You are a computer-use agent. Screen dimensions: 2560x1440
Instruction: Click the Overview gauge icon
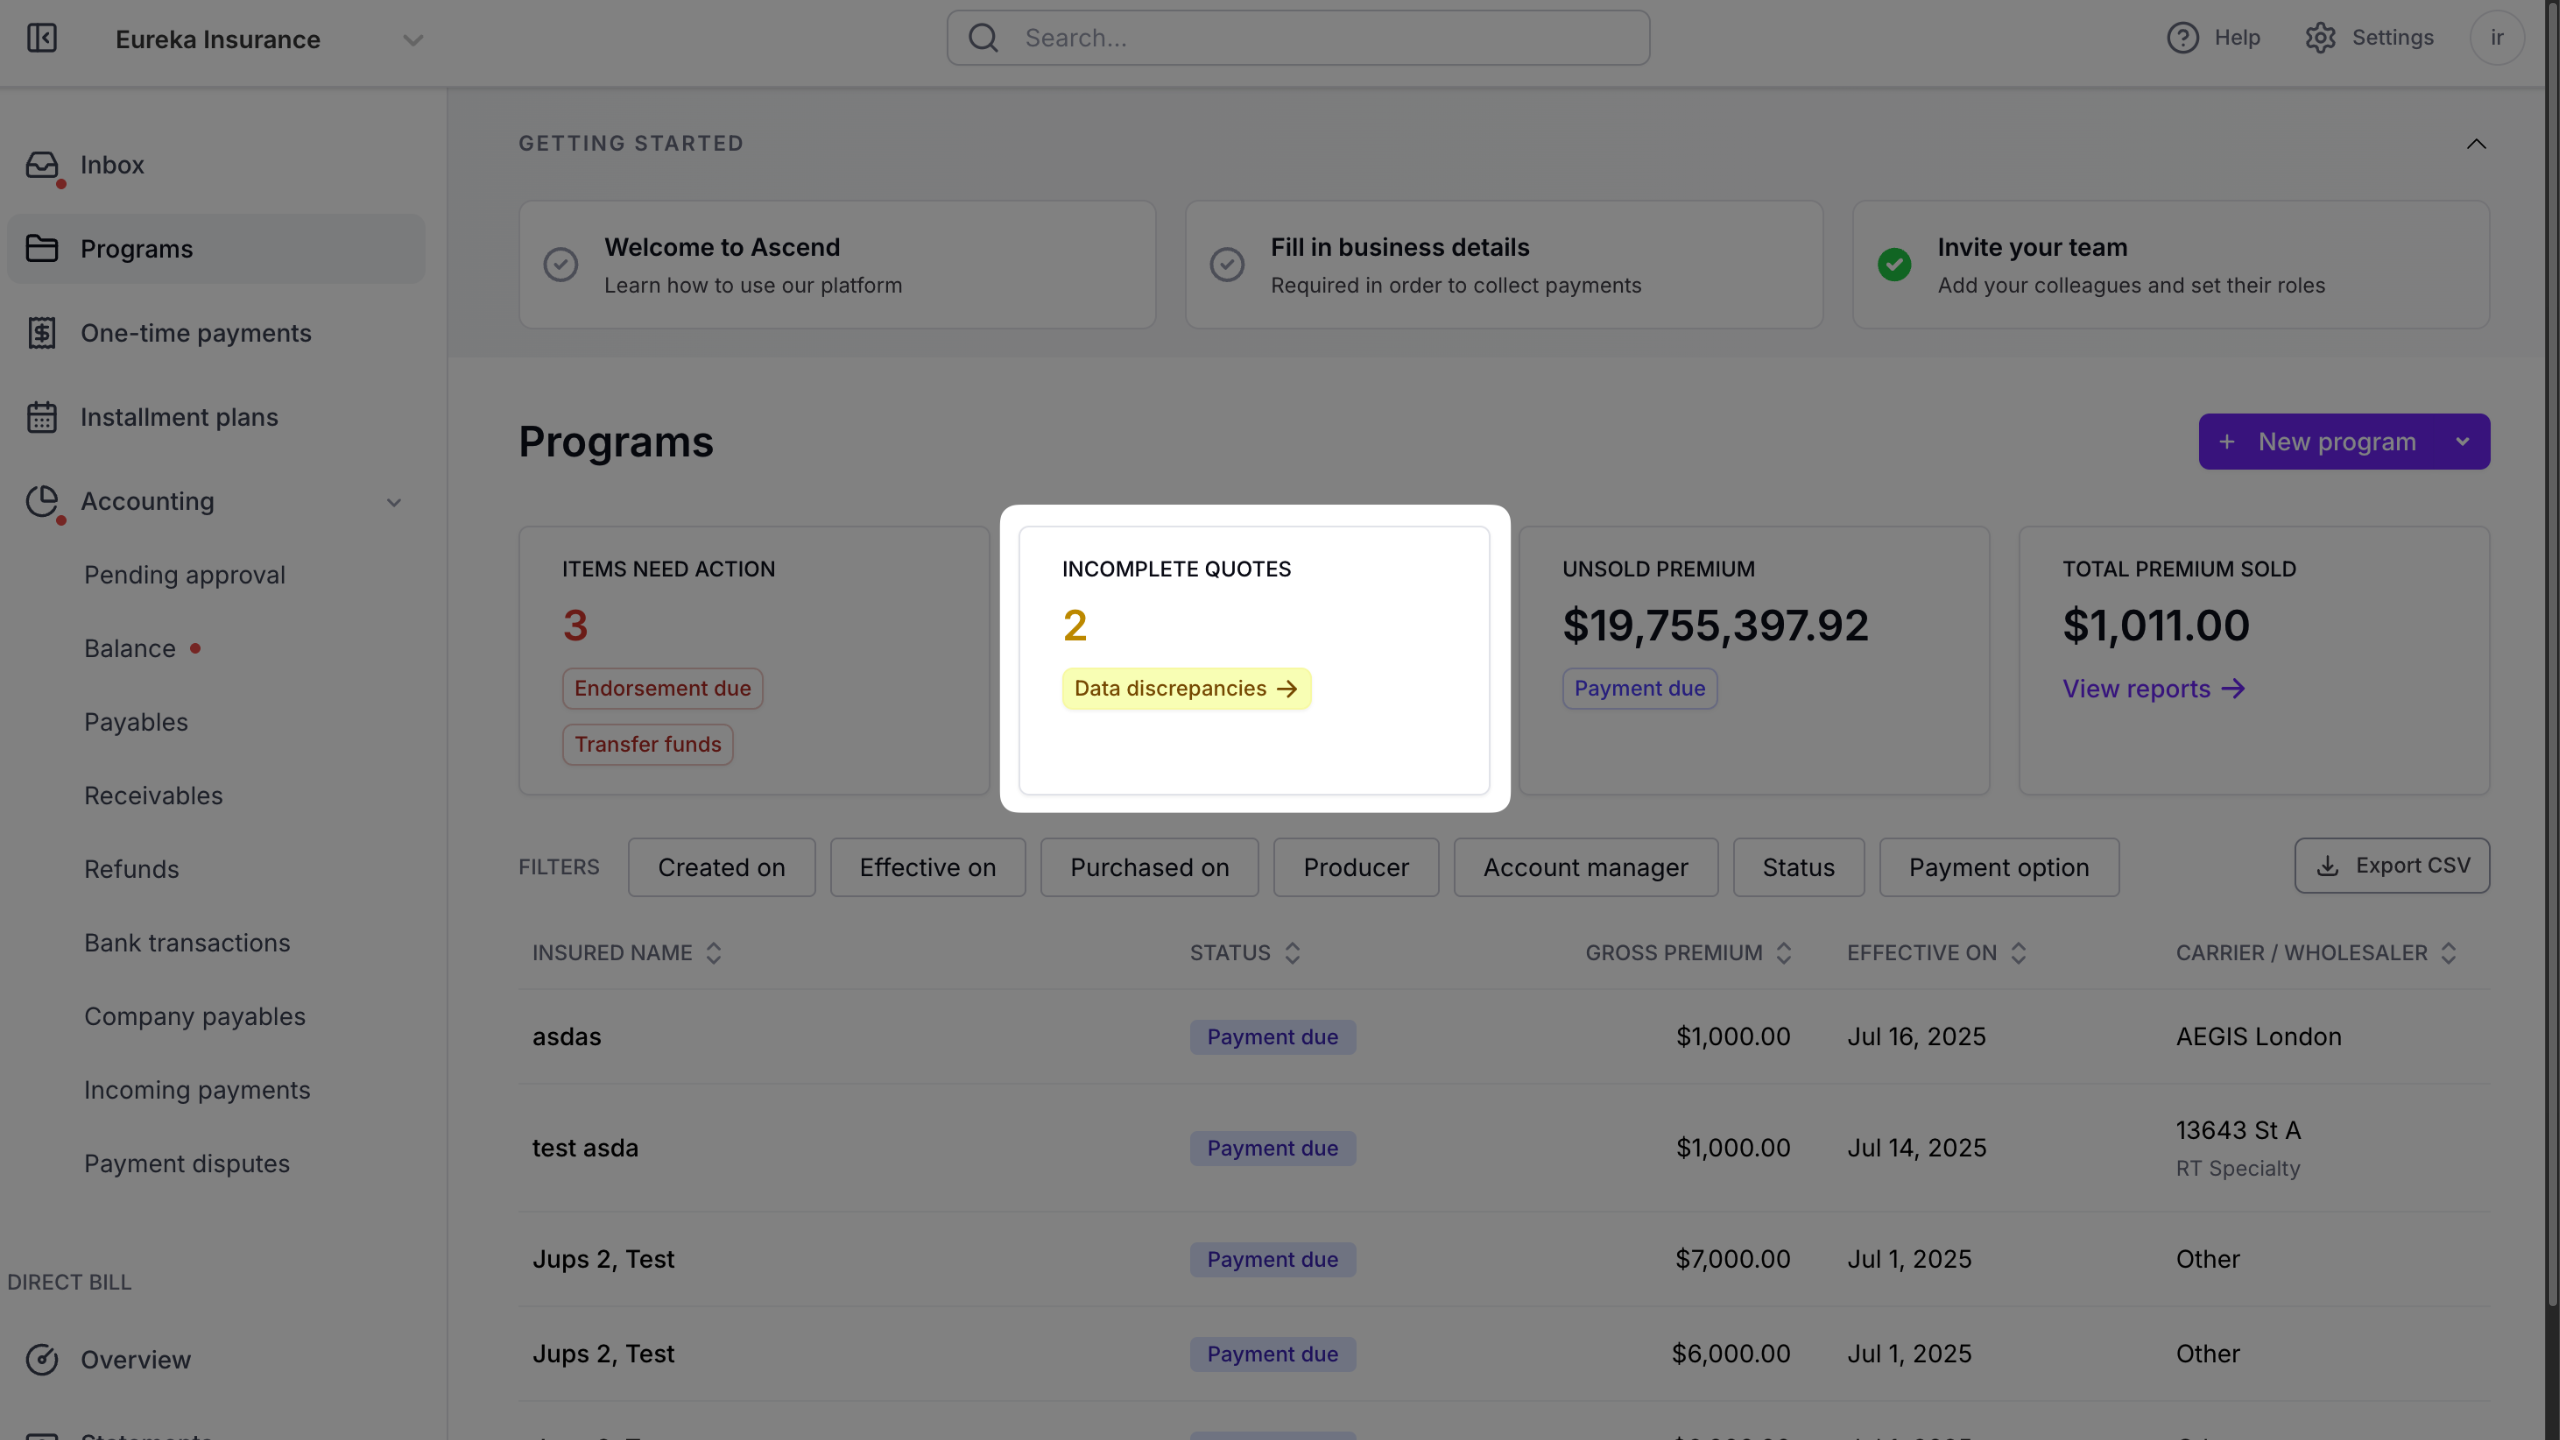coord(42,1360)
